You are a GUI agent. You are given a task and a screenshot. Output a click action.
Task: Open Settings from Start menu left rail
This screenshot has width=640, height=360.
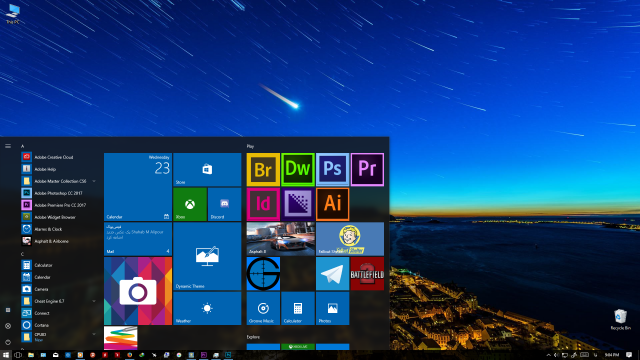coord(8,326)
